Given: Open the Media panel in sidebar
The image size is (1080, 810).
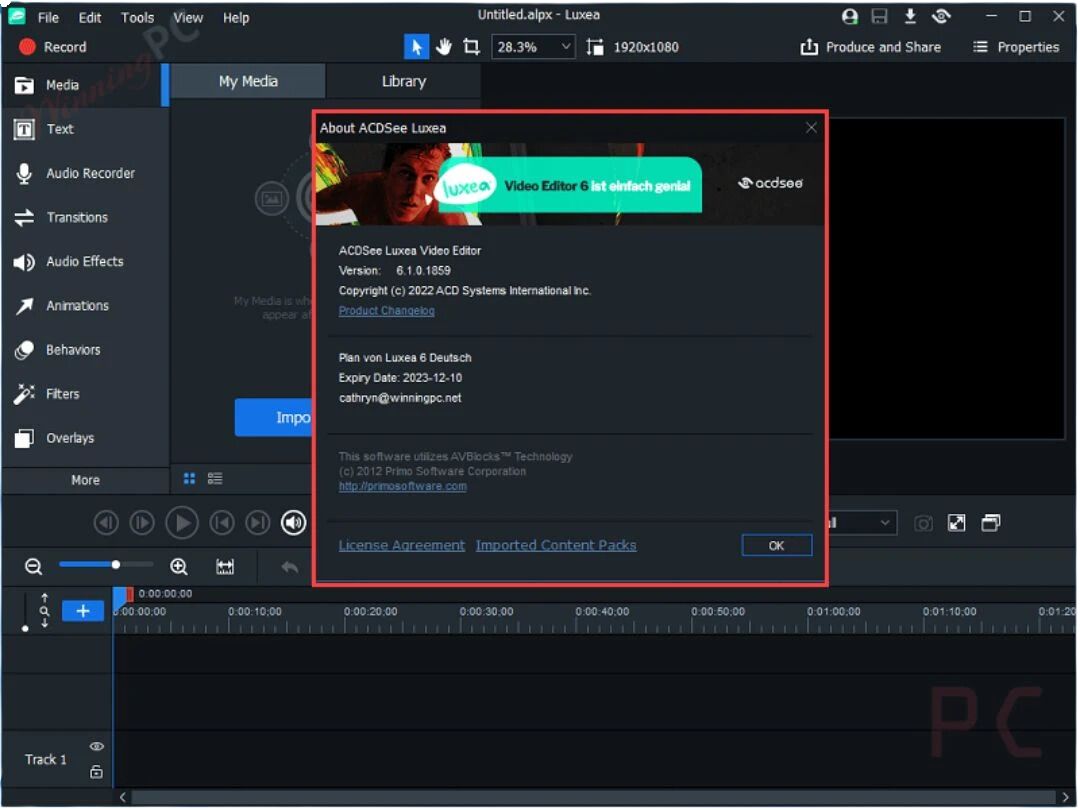Looking at the screenshot, I should (x=83, y=85).
